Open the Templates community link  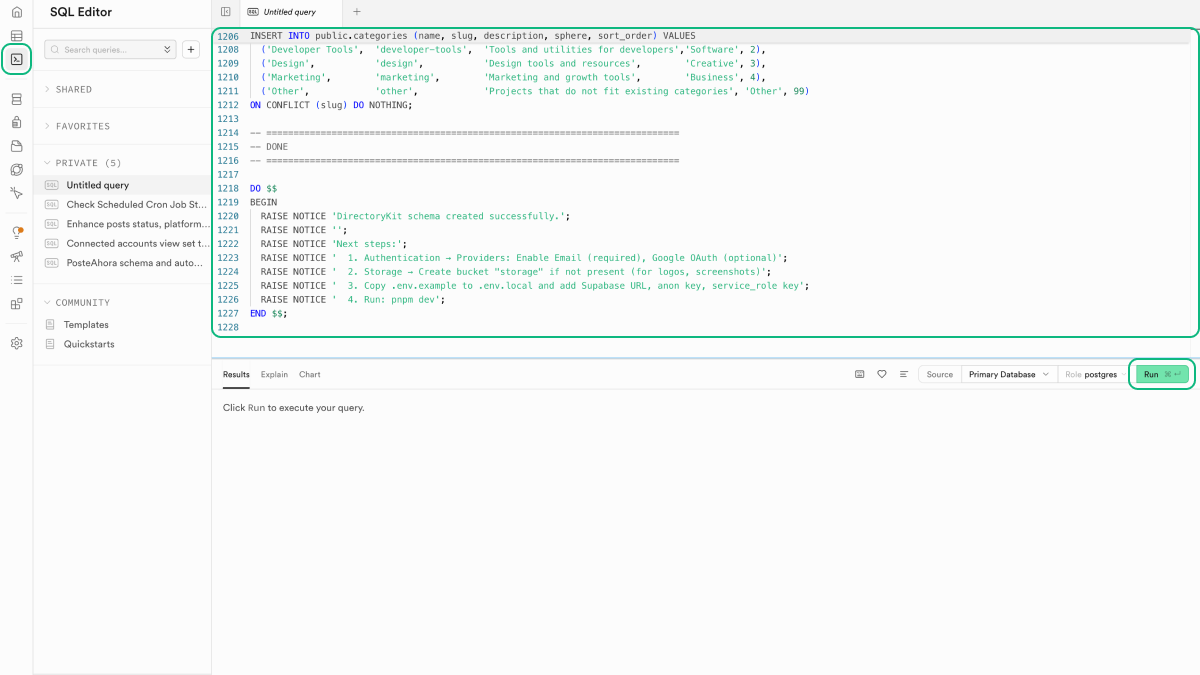(86, 325)
